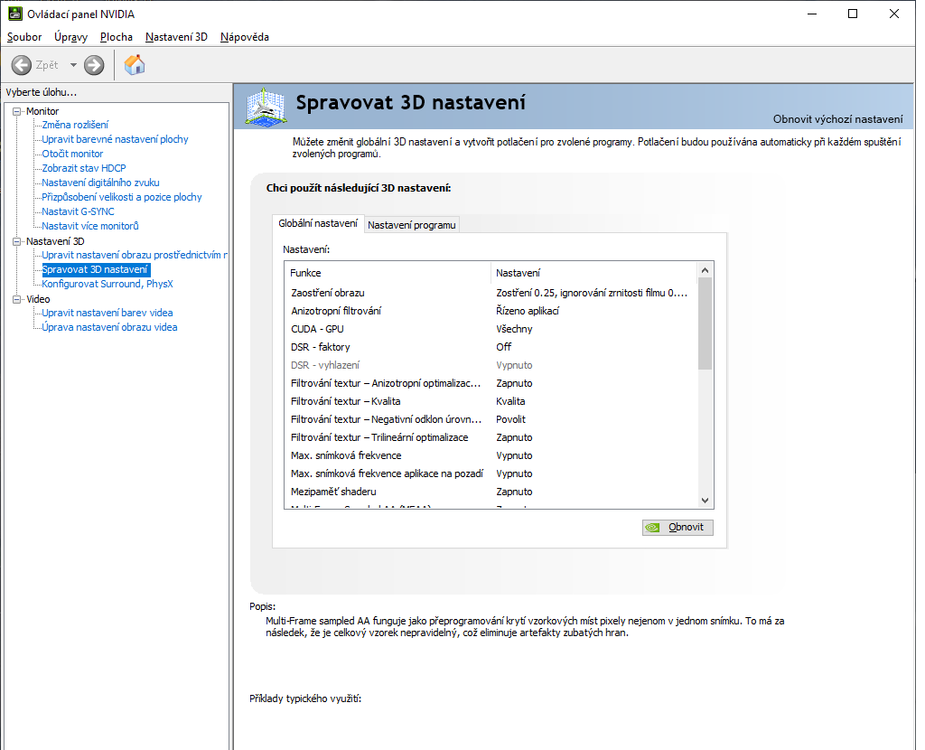Open Upravit nastavení obrazu prostřednictvím task
The width and height of the screenshot is (925, 750).
pos(135,255)
